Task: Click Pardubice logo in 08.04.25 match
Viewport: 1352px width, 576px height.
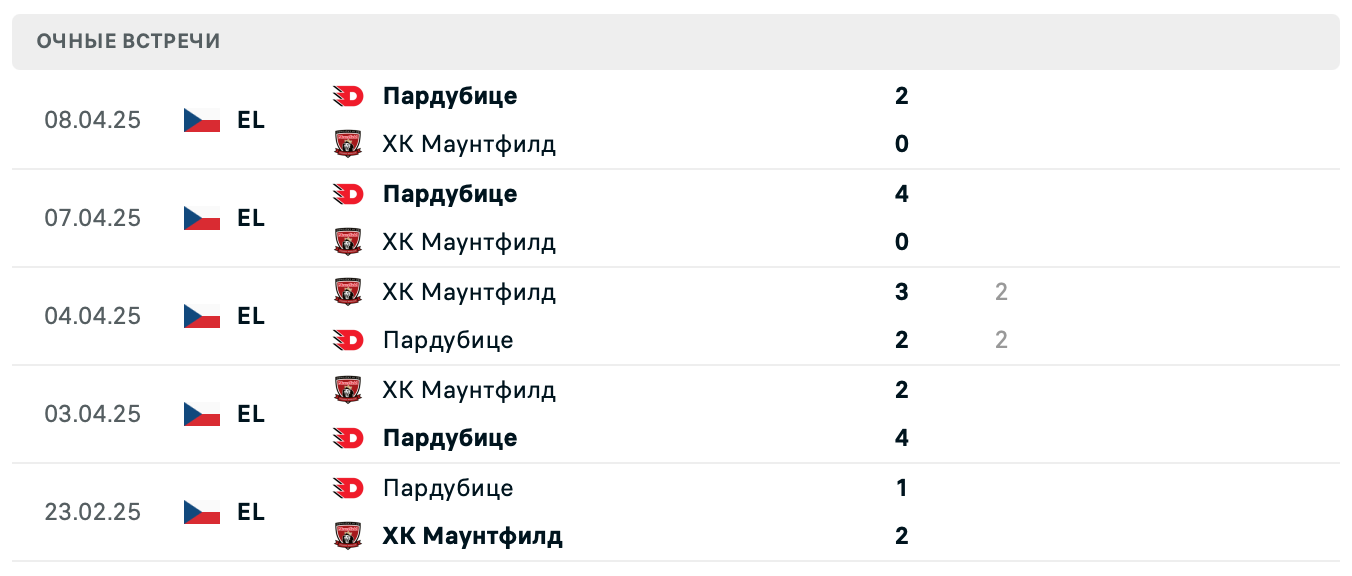Action: [x=348, y=96]
